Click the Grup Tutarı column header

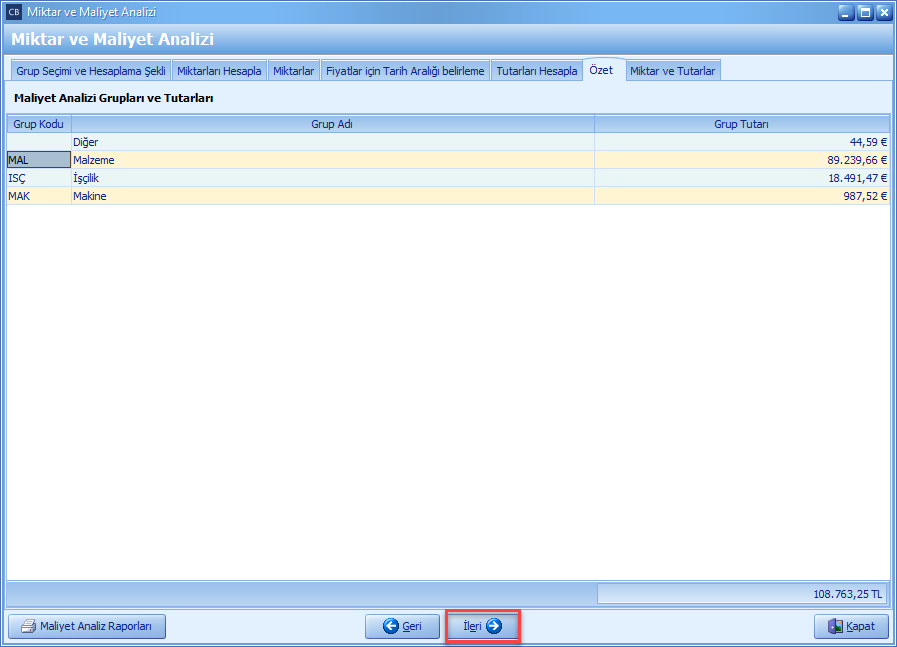click(741, 124)
